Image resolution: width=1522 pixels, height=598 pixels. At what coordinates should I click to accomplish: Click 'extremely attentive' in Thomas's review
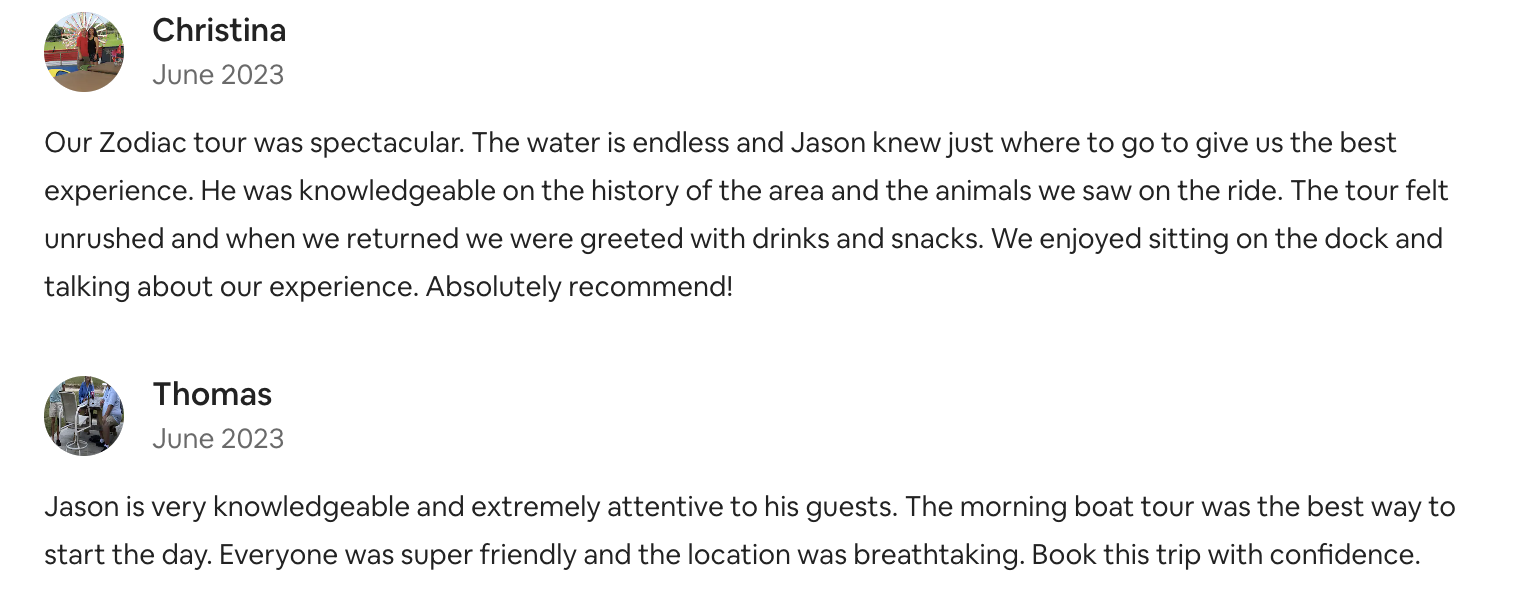(598, 508)
